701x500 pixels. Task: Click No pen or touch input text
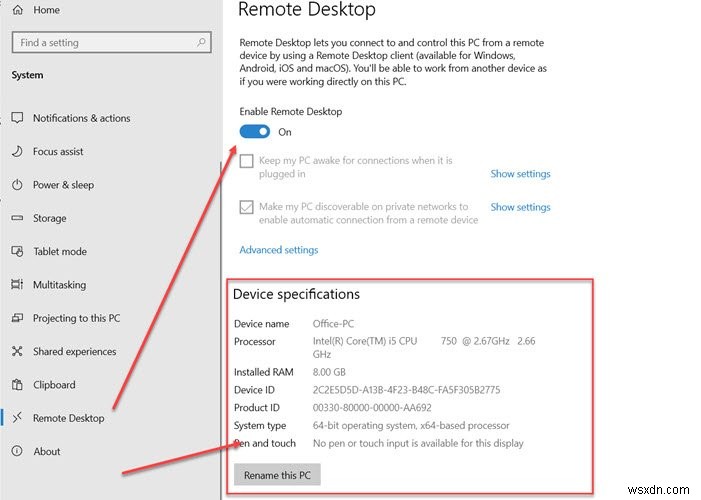tap(418, 443)
